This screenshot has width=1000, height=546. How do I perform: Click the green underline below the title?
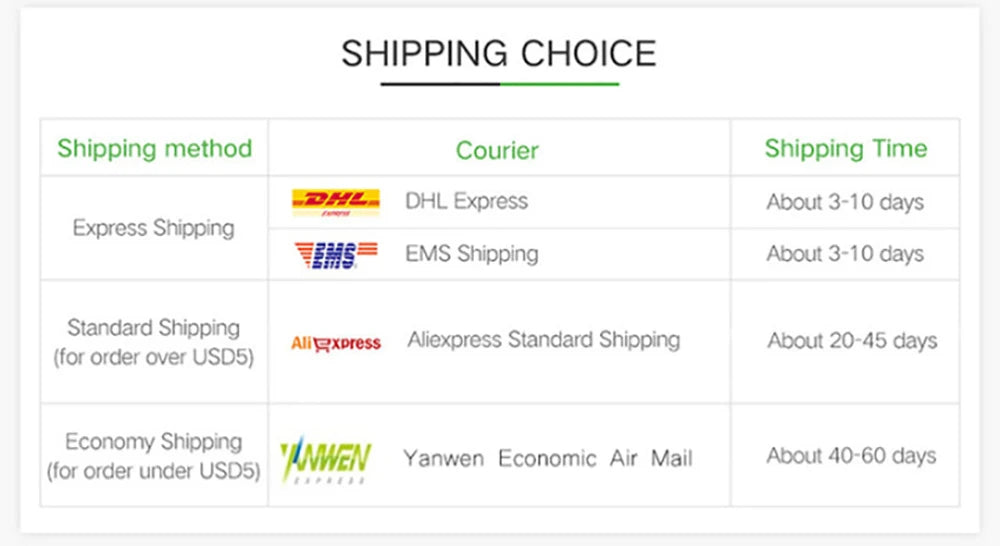pyautogui.click(x=560, y=84)
